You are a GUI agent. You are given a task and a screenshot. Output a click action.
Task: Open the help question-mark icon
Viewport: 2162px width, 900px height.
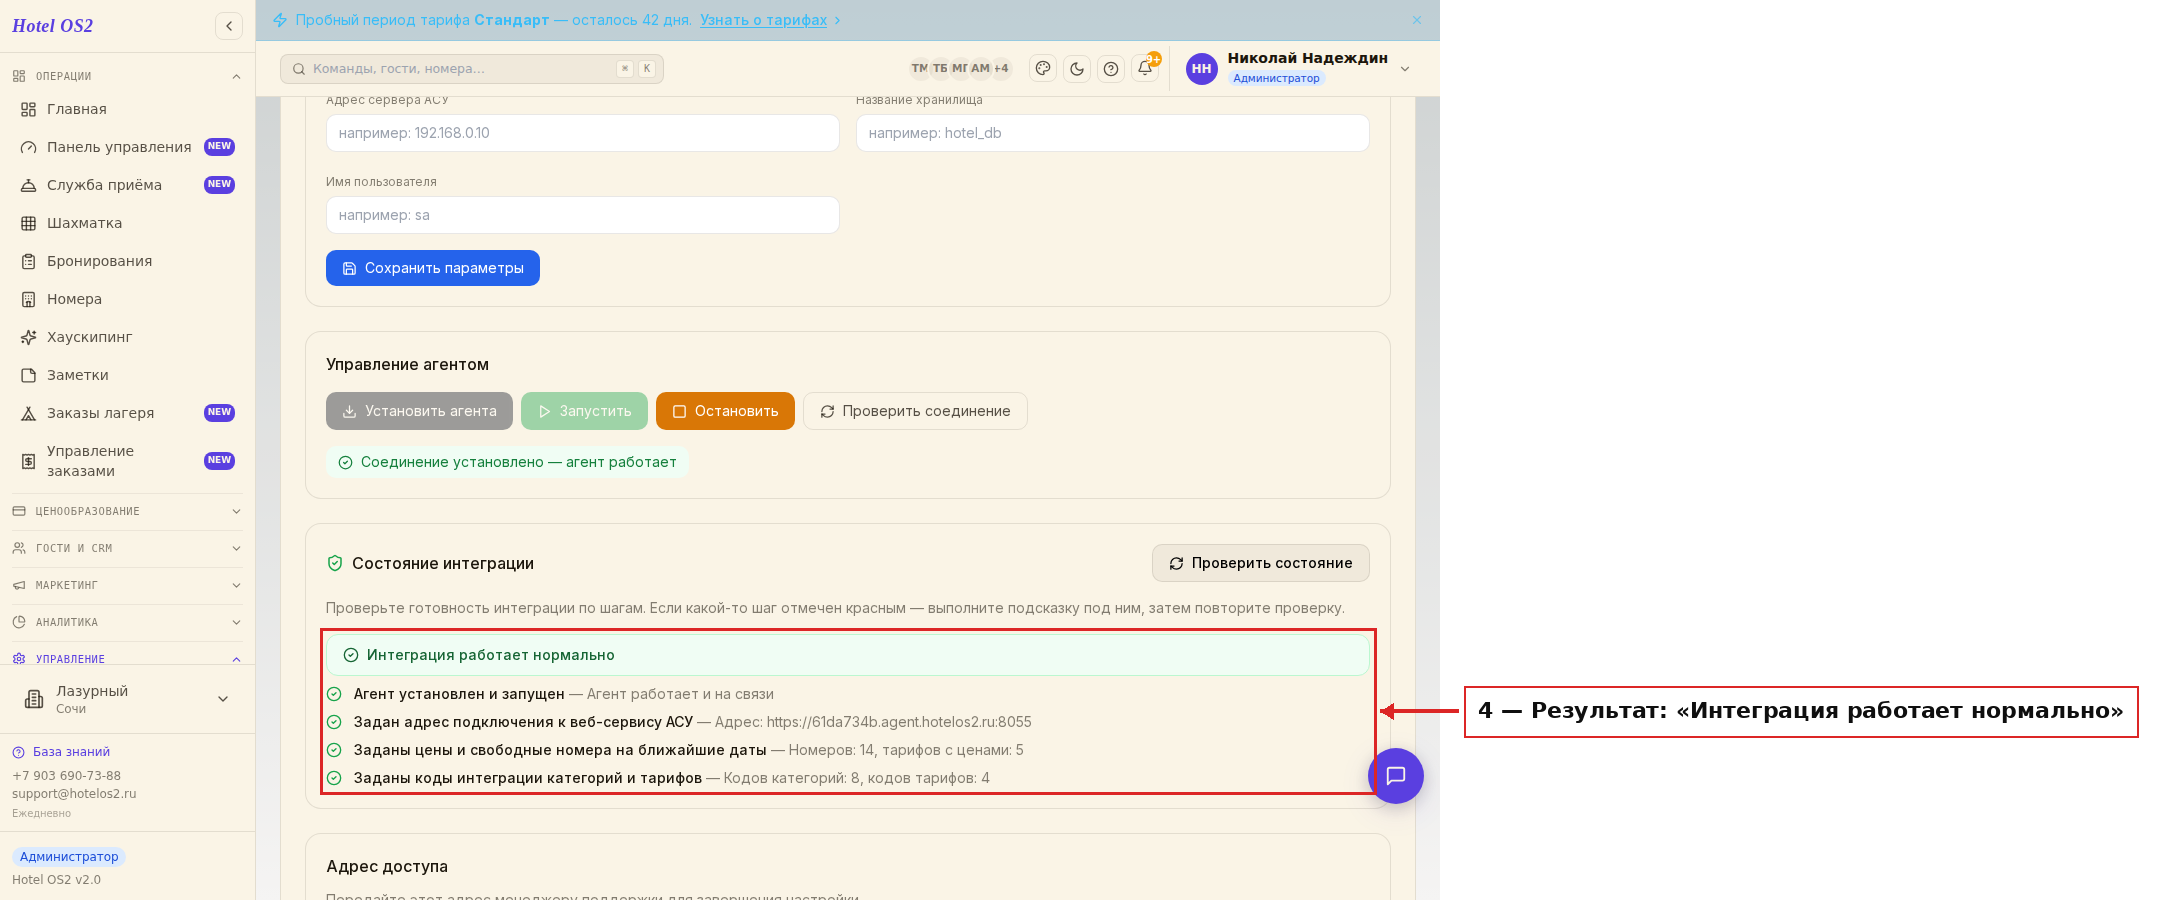1111,69
